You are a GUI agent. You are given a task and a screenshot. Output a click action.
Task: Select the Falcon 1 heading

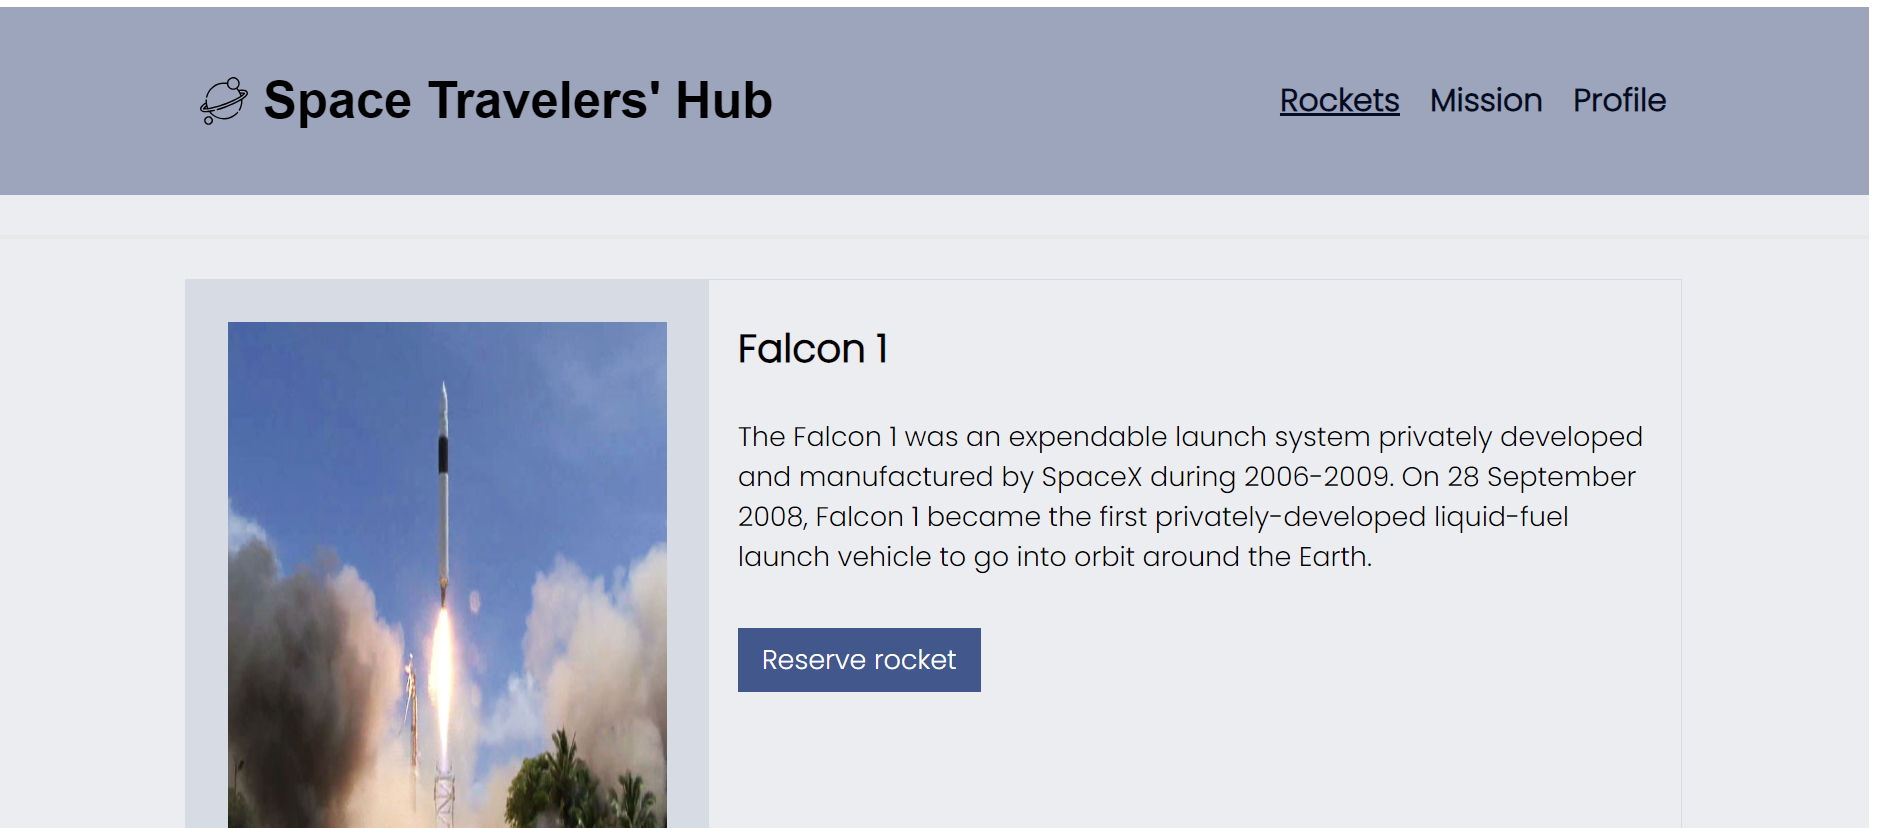pos(812,349)
